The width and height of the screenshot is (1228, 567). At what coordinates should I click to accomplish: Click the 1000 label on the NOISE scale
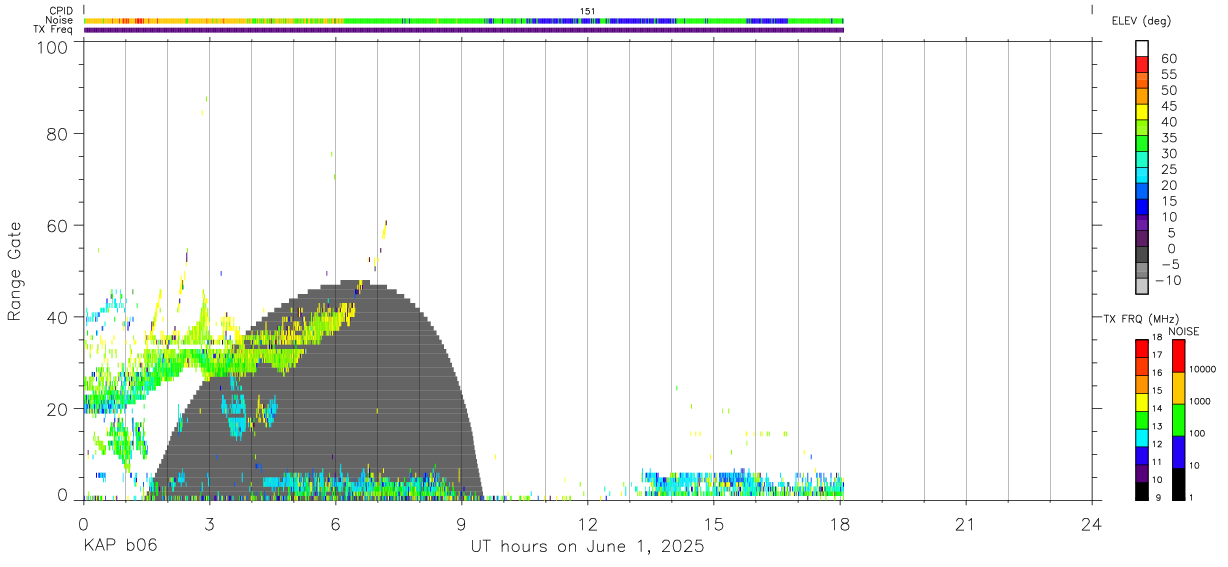(1201, 402)
